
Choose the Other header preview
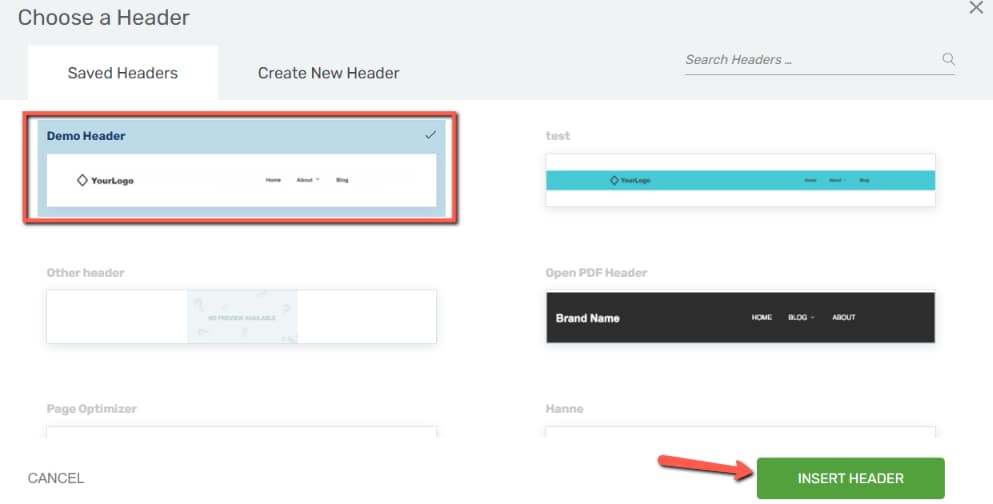(241, 317)
